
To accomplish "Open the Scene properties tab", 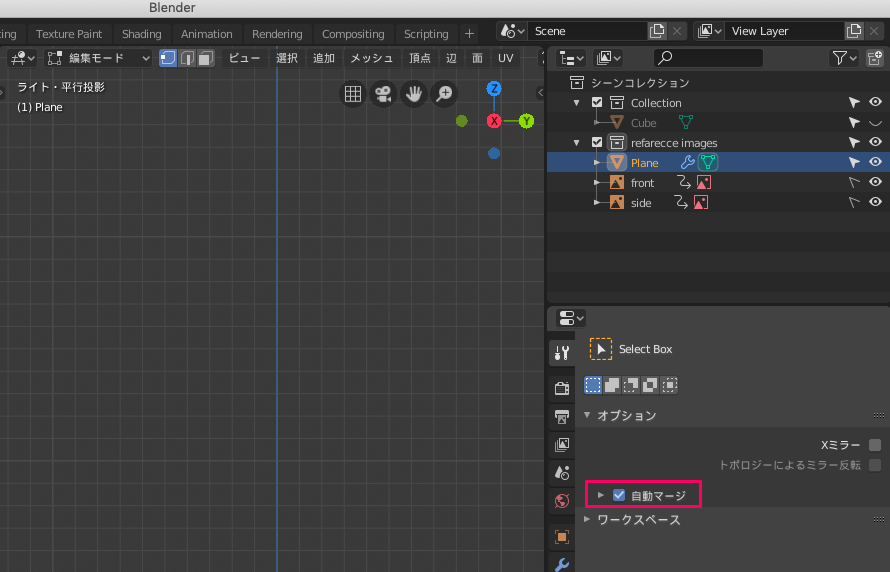I will pyautogui.click(x=562, y=472).
